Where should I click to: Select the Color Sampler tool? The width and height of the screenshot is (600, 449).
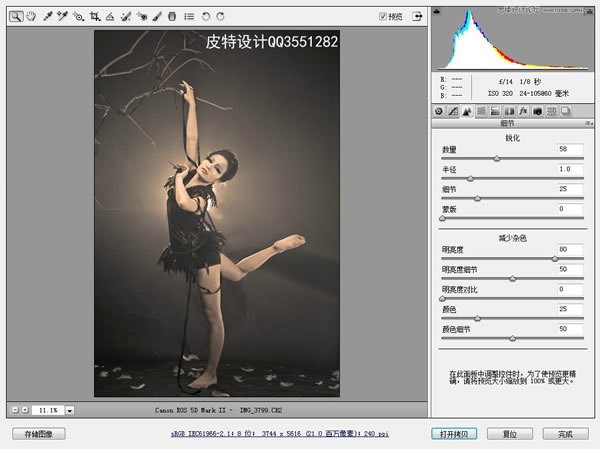point(62,16)
